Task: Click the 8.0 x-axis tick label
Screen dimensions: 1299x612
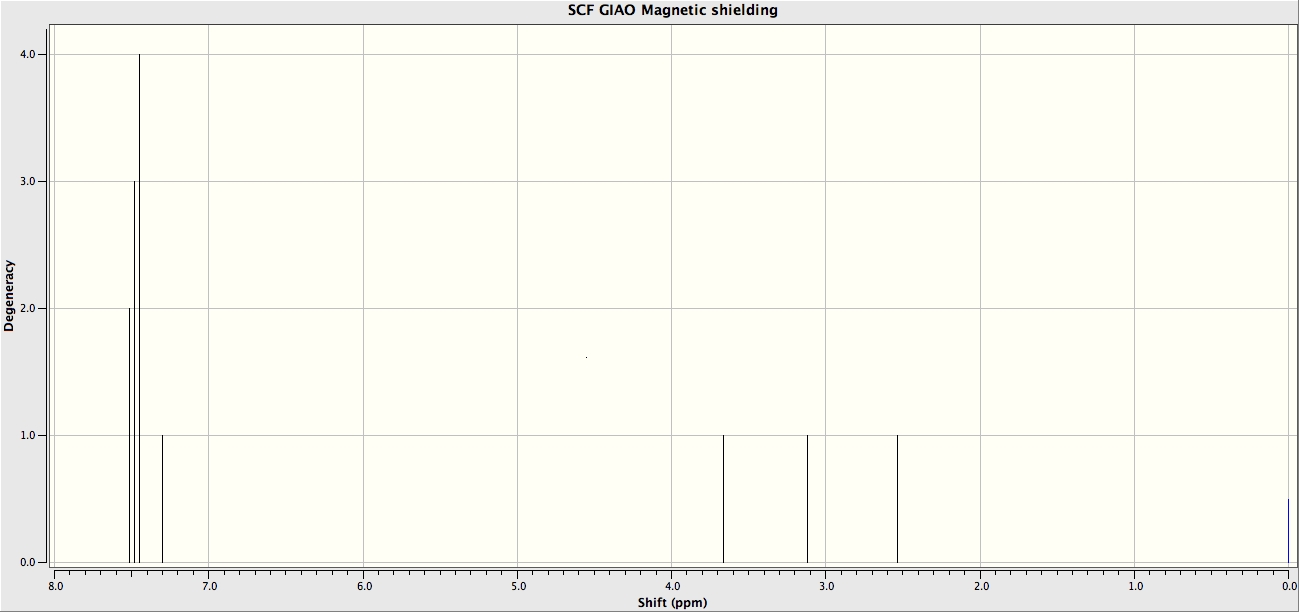Action: pyautogui.click(x=55, y=587)
